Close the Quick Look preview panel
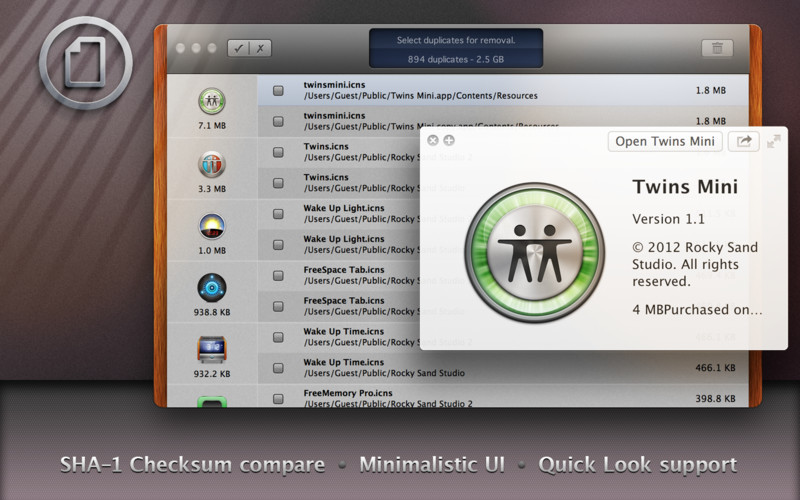The width and height of the screenshot is (800, 500). (433, 140)
